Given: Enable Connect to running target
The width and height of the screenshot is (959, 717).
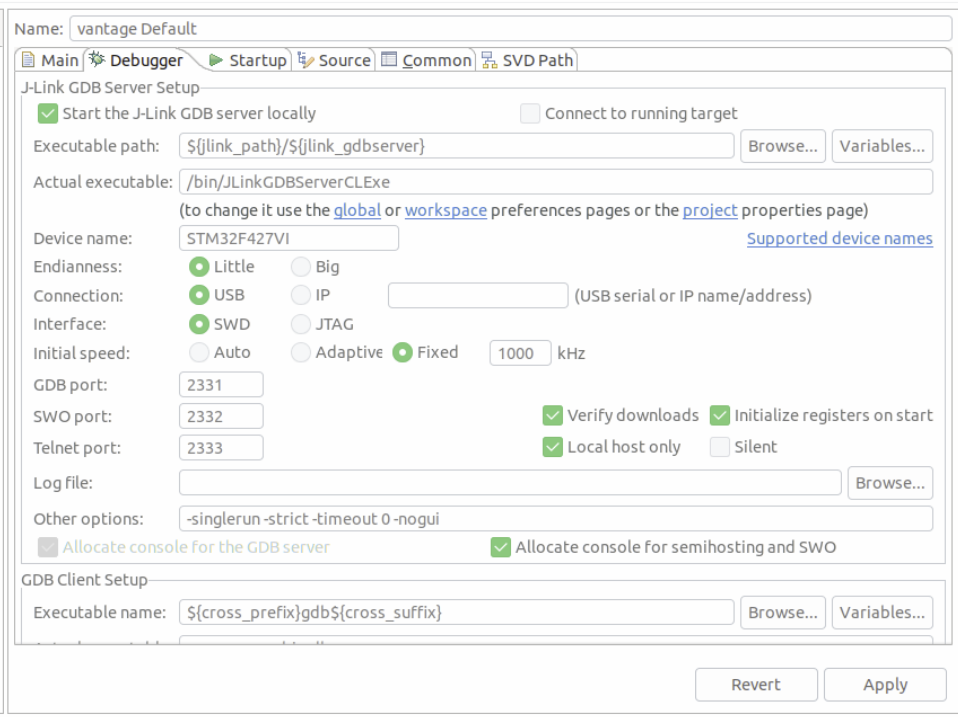Looking at the screenshot, I should [x=528, y=114].
